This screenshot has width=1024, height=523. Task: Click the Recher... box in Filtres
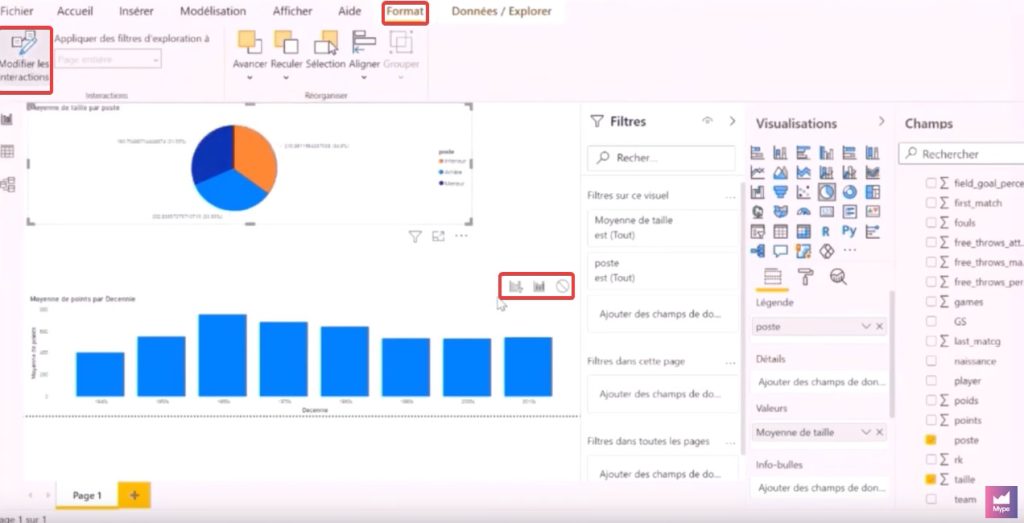661,158
